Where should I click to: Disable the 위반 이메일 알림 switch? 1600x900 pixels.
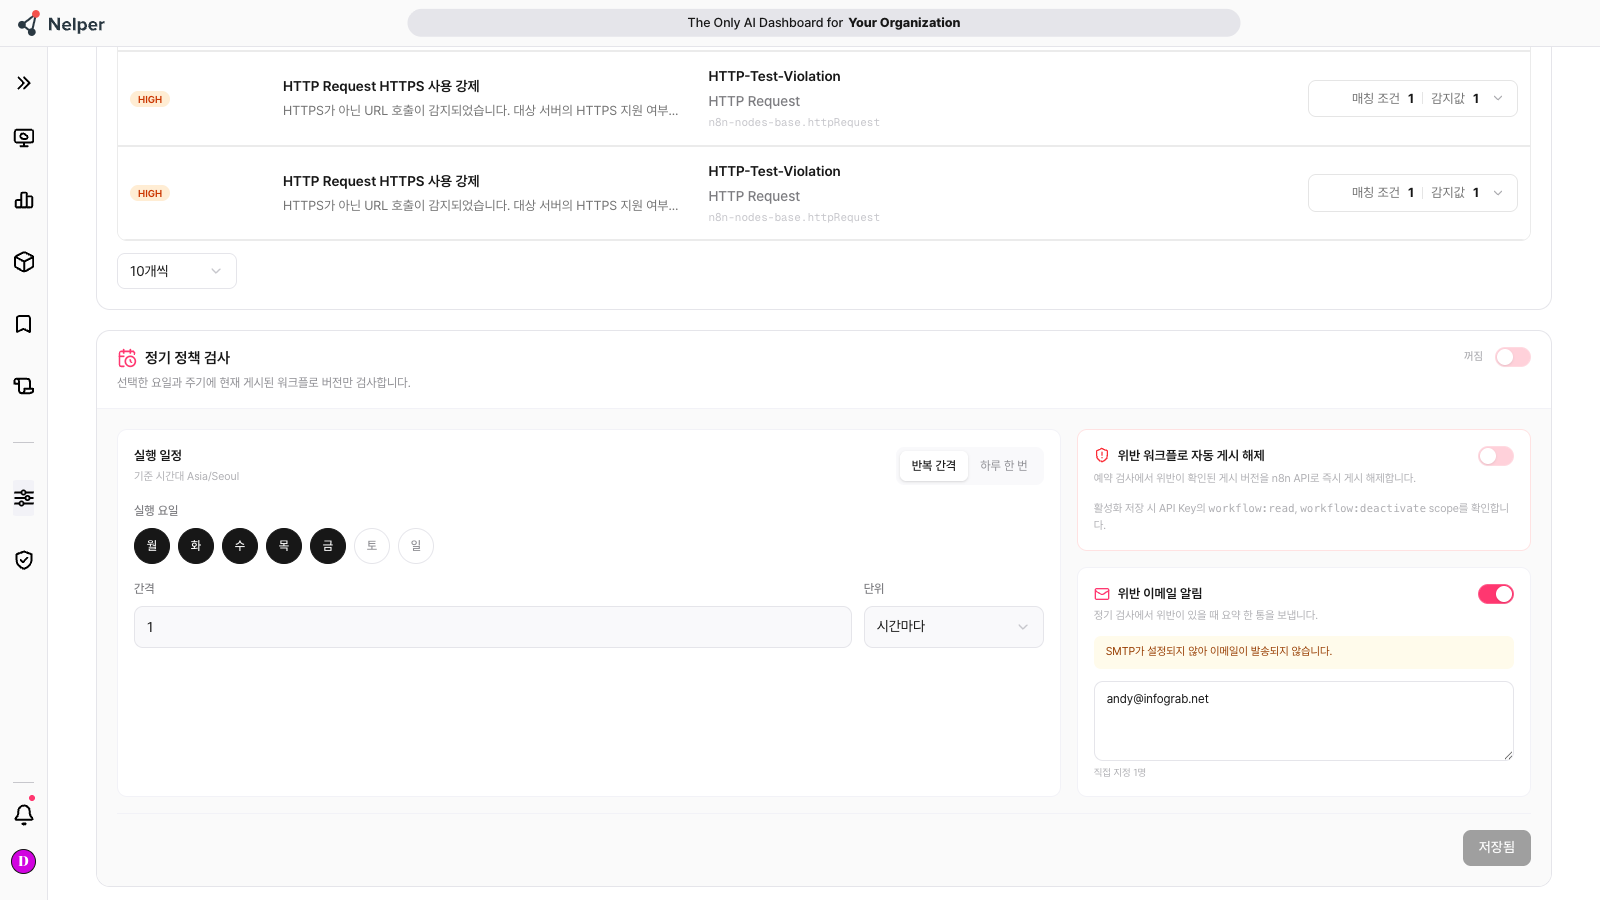pyautogui.click(x=1496, y=594)
